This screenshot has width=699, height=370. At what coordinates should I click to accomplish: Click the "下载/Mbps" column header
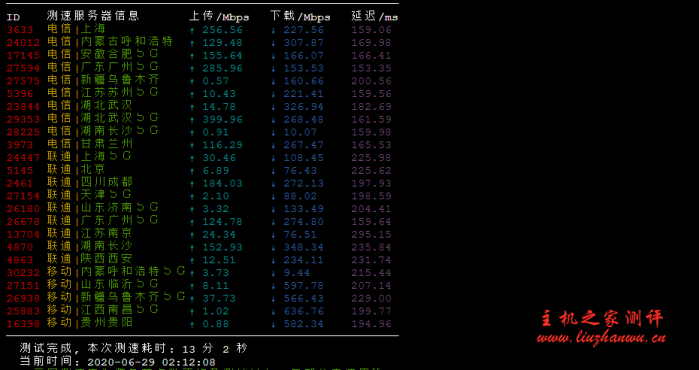click(x=300, y=16)
